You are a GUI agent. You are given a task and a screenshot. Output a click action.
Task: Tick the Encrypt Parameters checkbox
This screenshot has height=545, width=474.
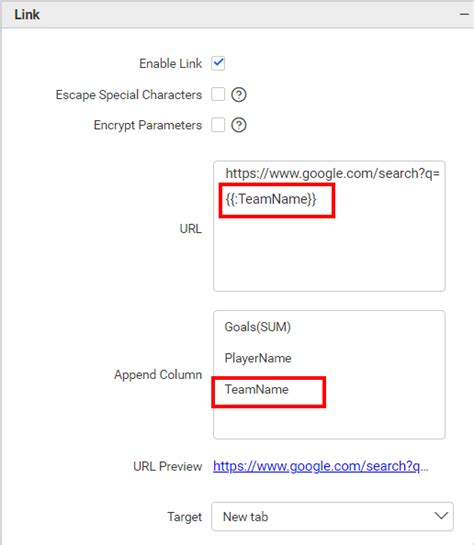click(x=218, y=125)
